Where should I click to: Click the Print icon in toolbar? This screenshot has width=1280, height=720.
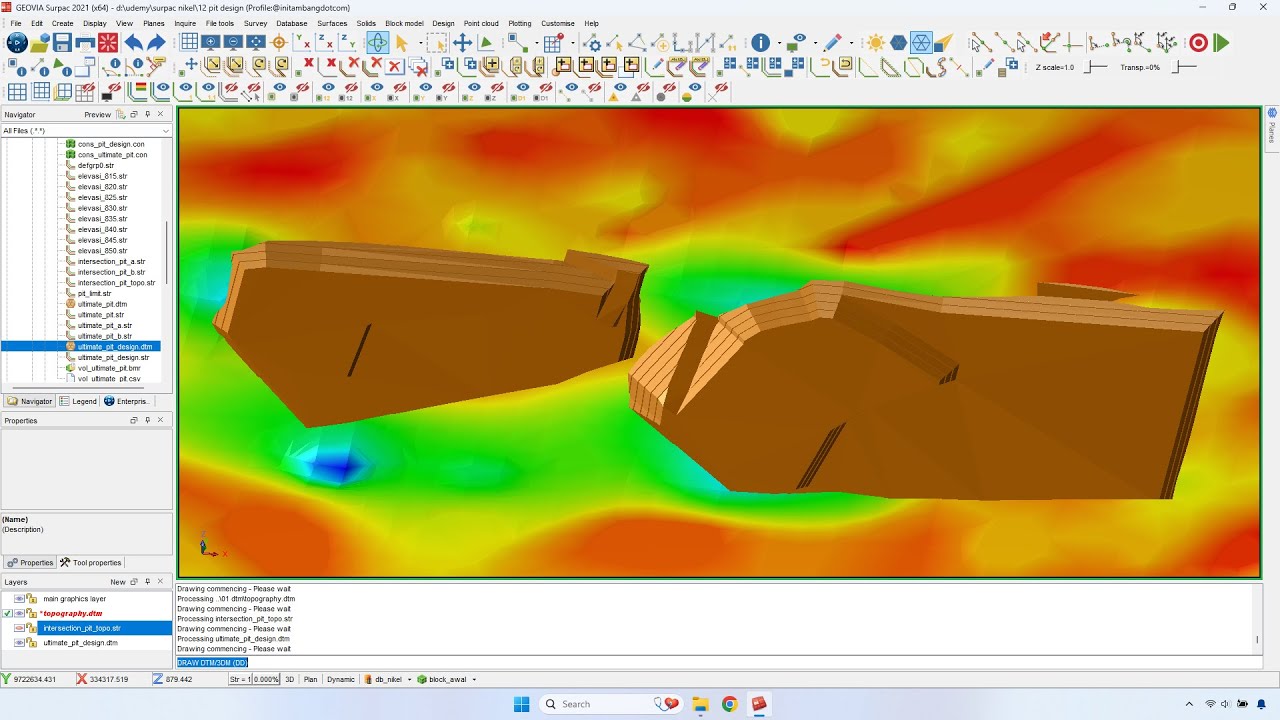pos(85,42)
